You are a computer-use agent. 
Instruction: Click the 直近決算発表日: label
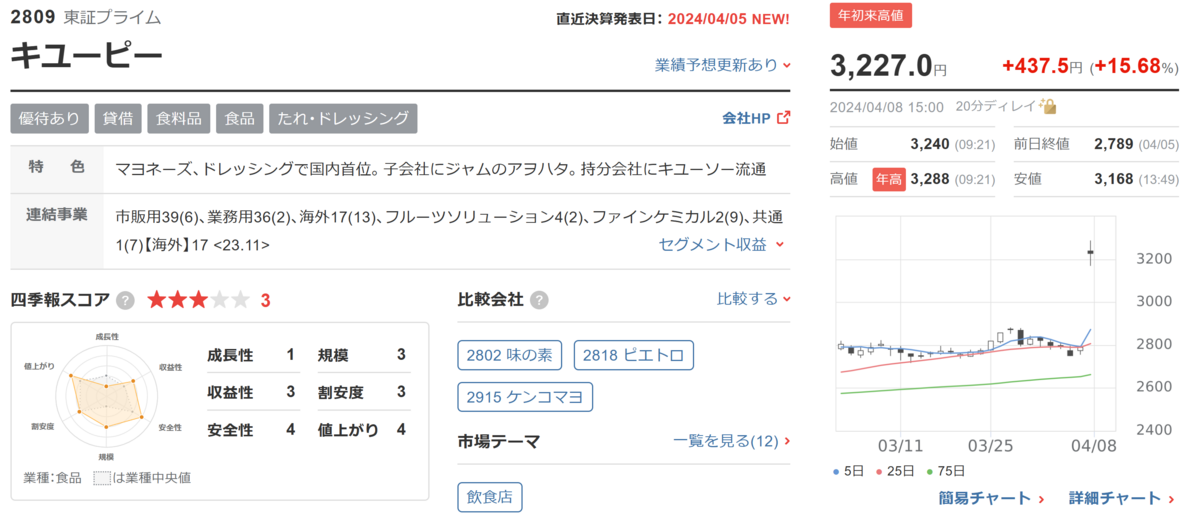[610, 19]
